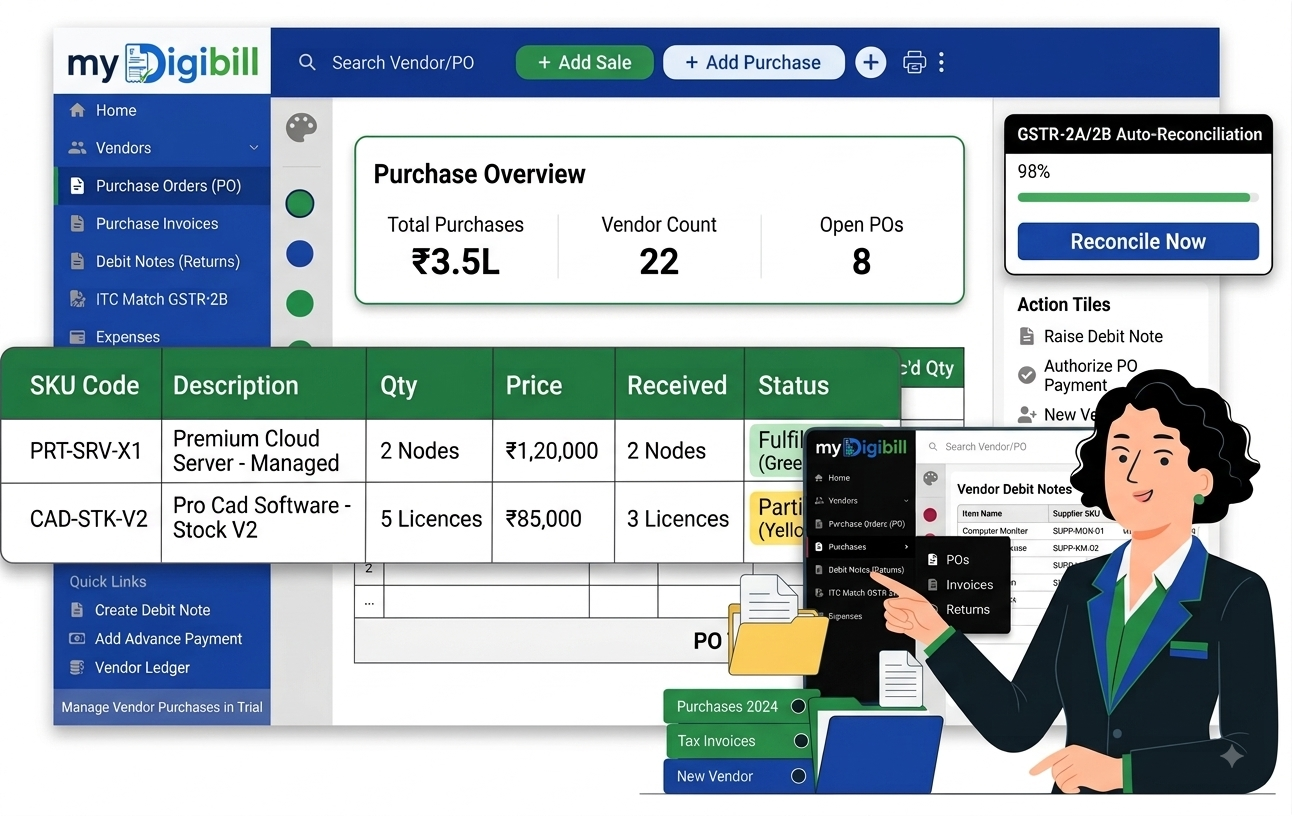Click the Purchase Invoices document icon
This screenshot has height=816, width=1292.
[x=77, y=224]
